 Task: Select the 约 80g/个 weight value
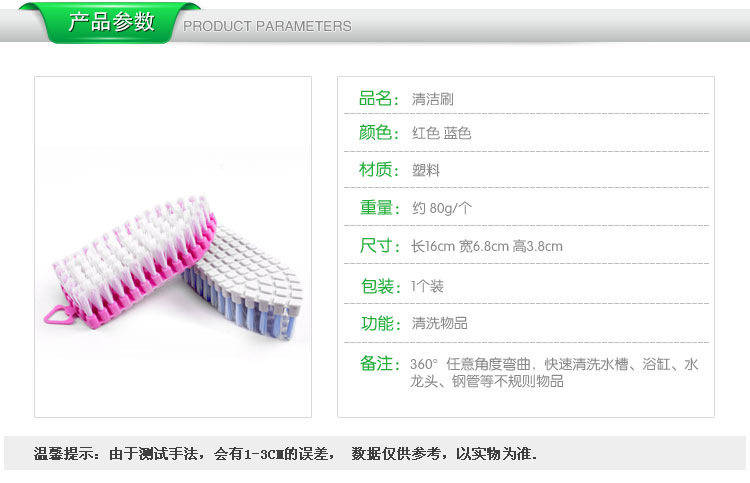click(x=441, y=208)
